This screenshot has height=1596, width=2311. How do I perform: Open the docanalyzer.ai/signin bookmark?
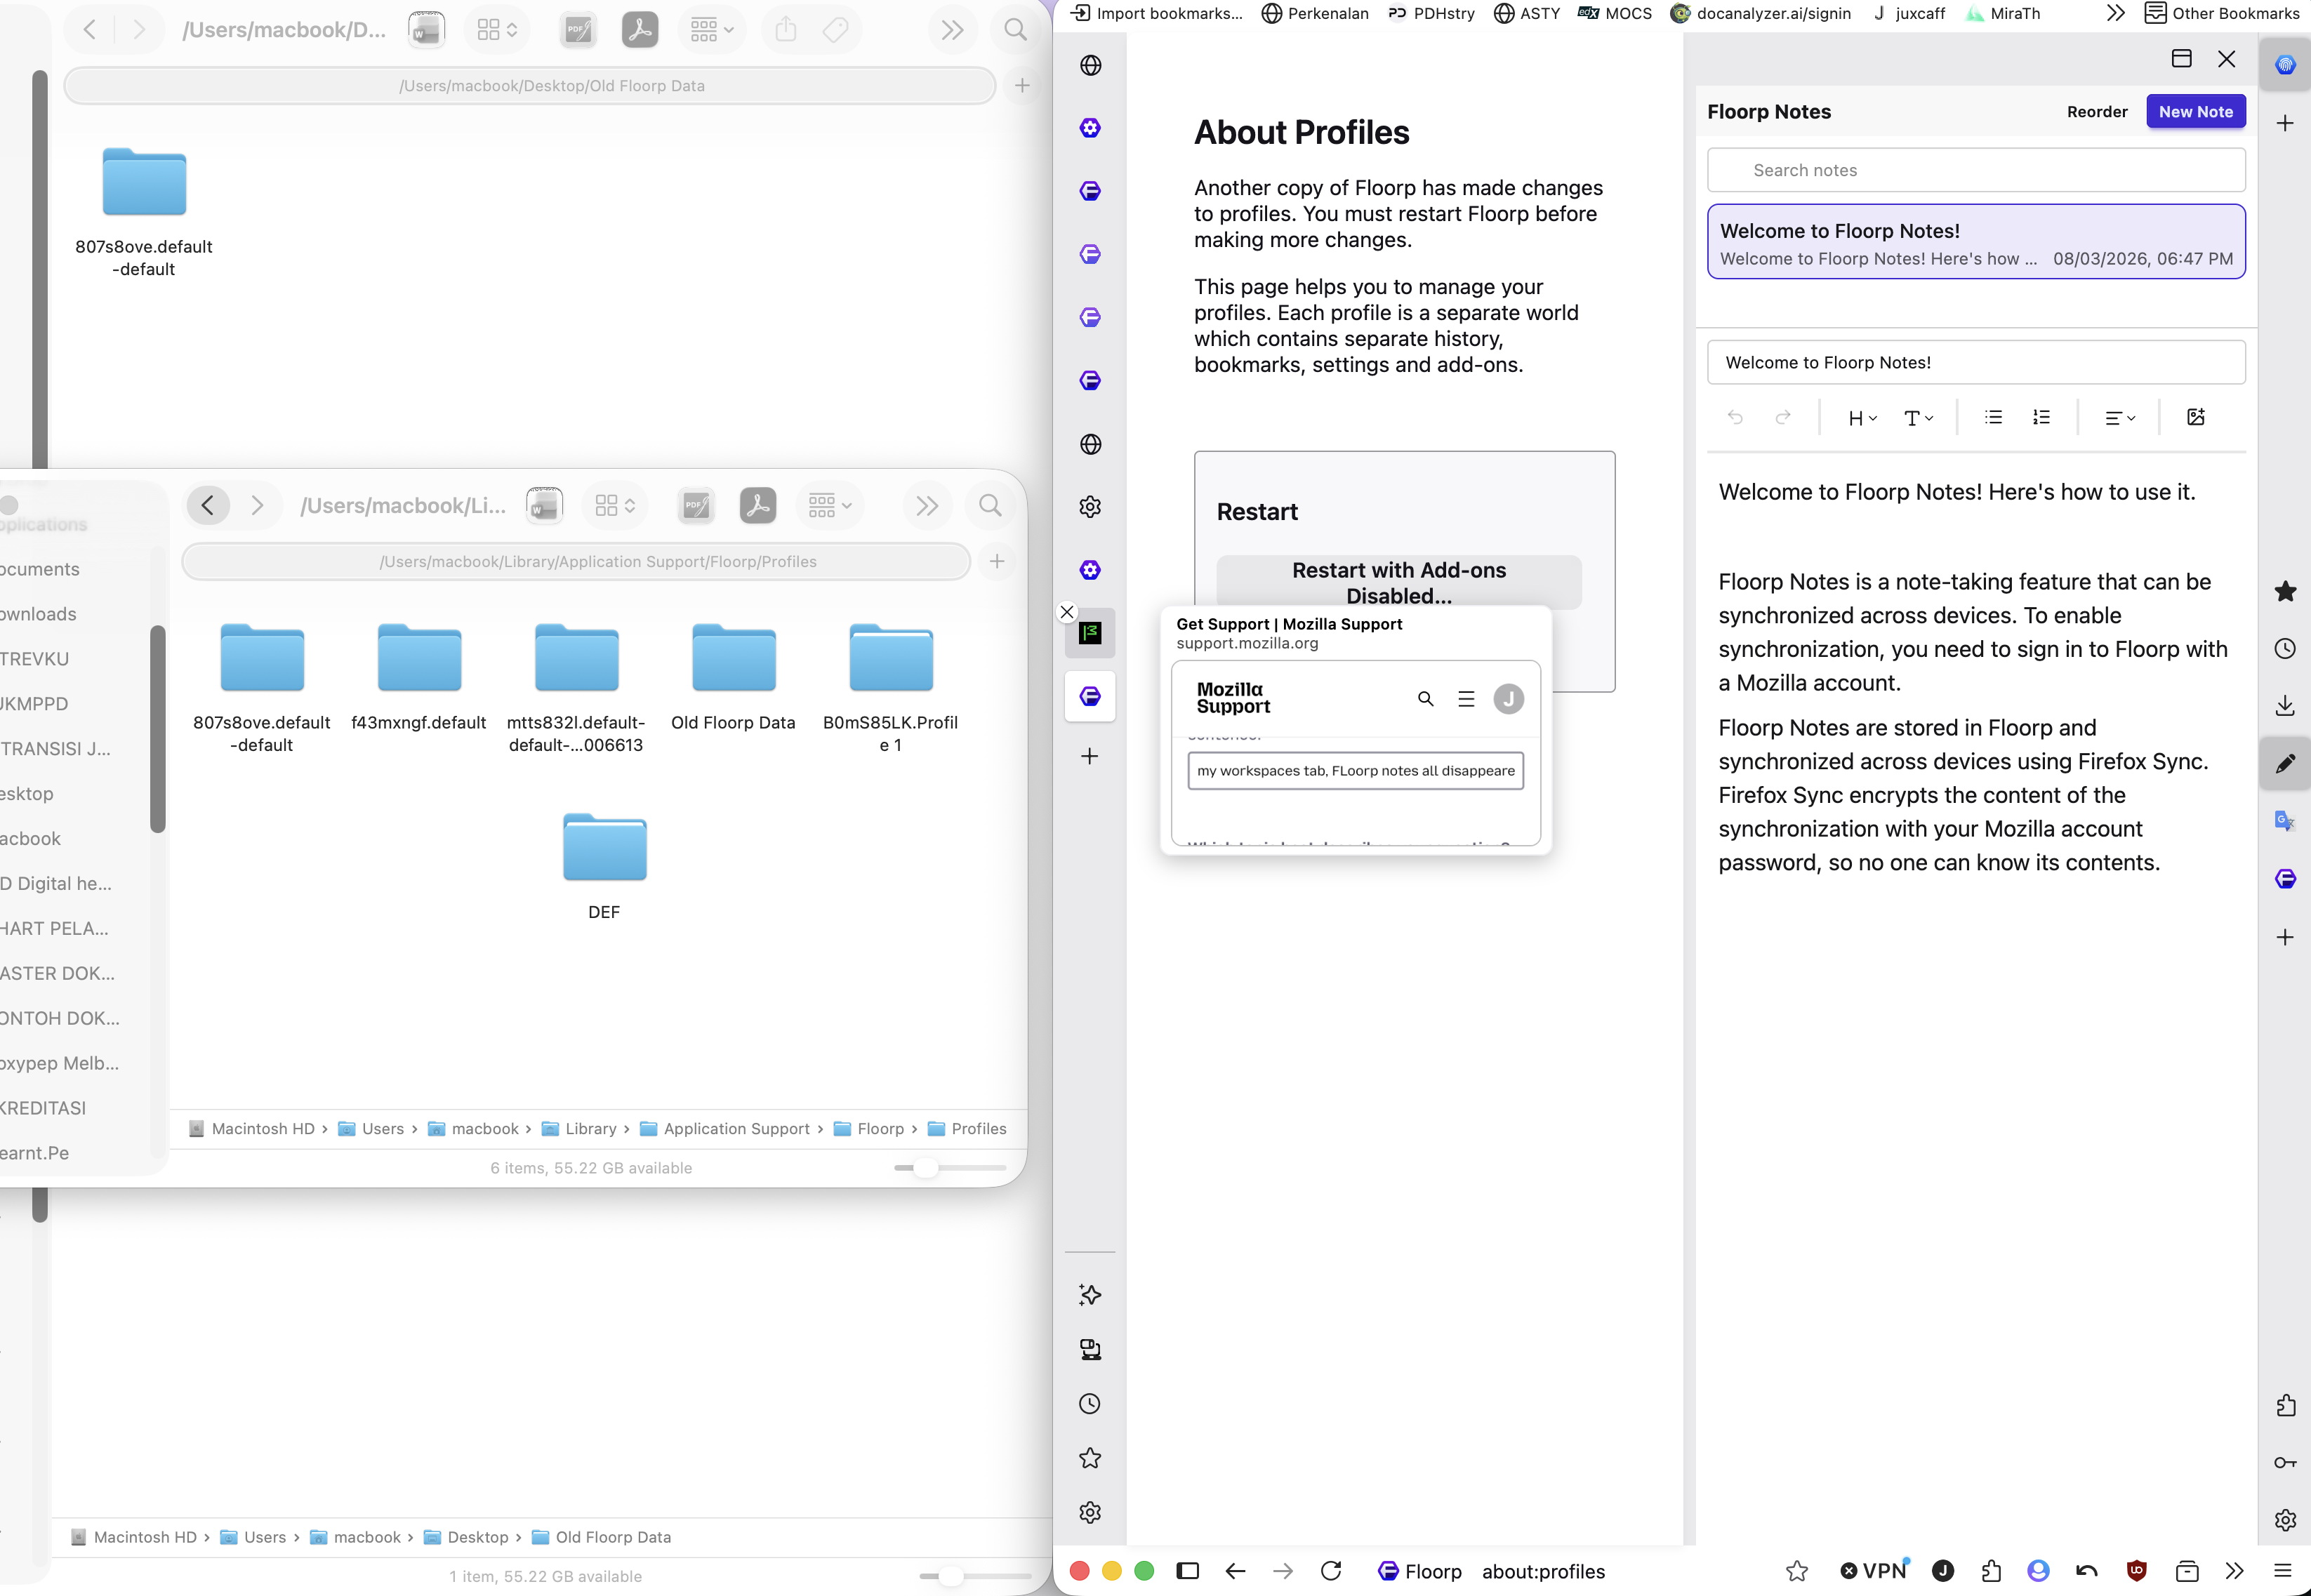point(1761,13)
